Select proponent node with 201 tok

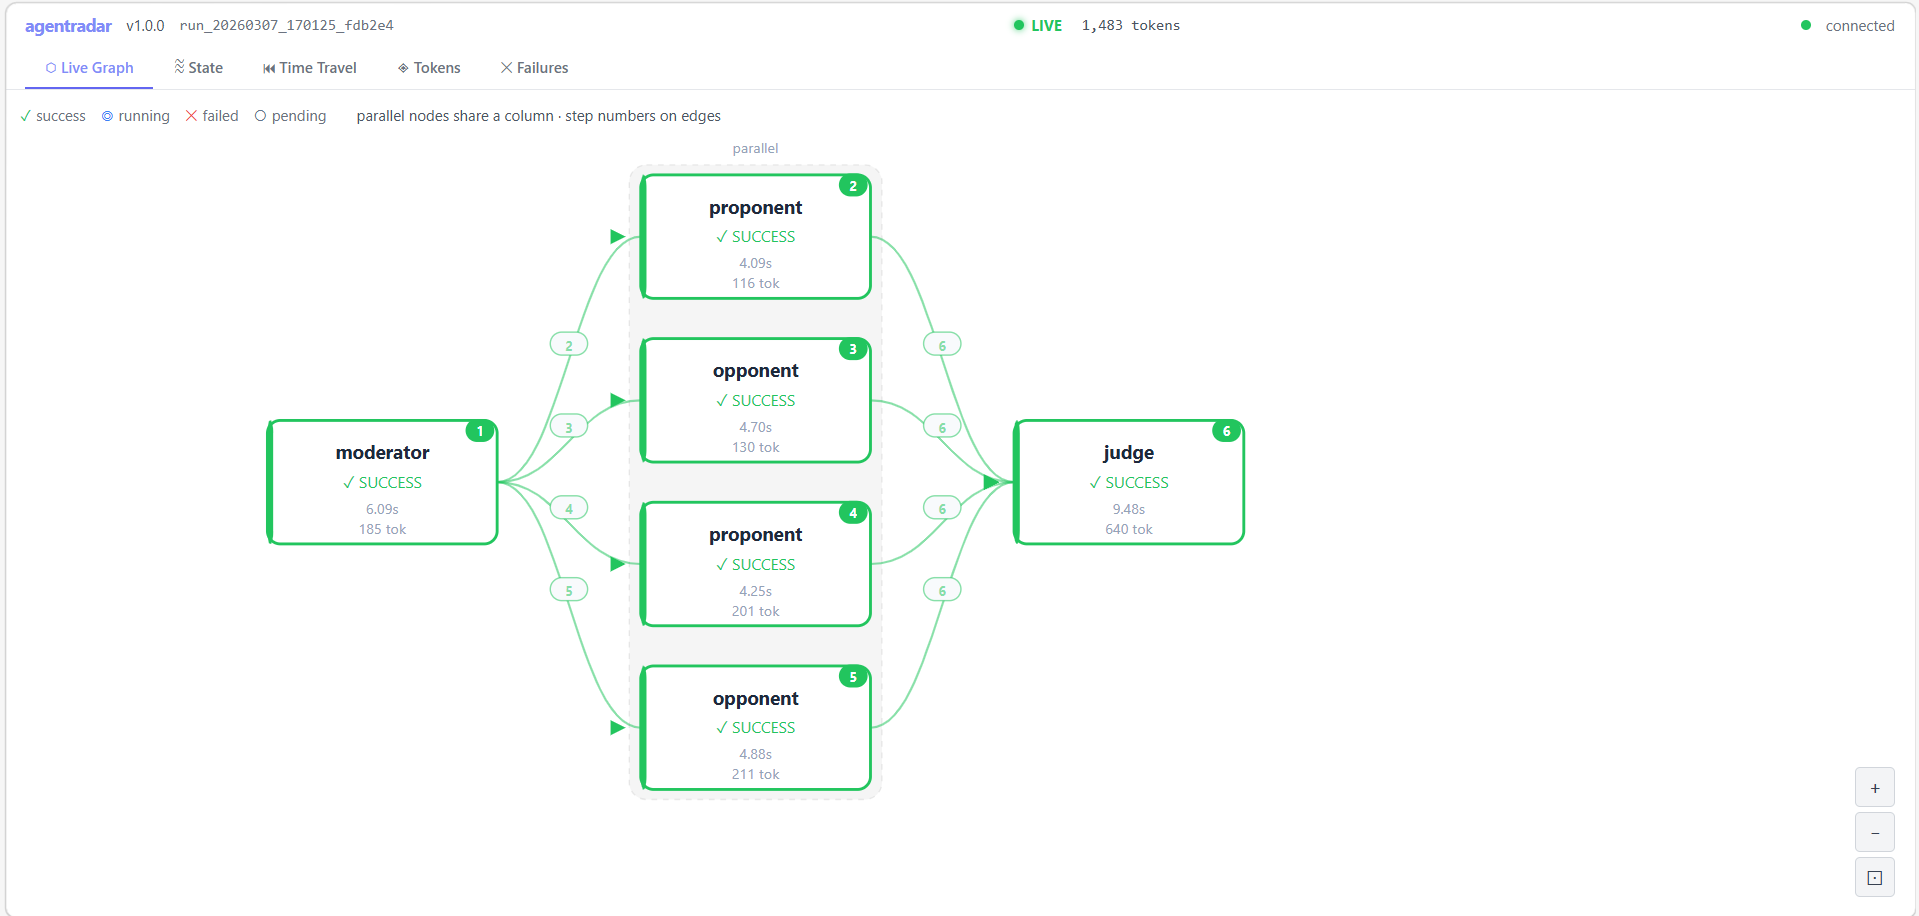click(755, 564)
